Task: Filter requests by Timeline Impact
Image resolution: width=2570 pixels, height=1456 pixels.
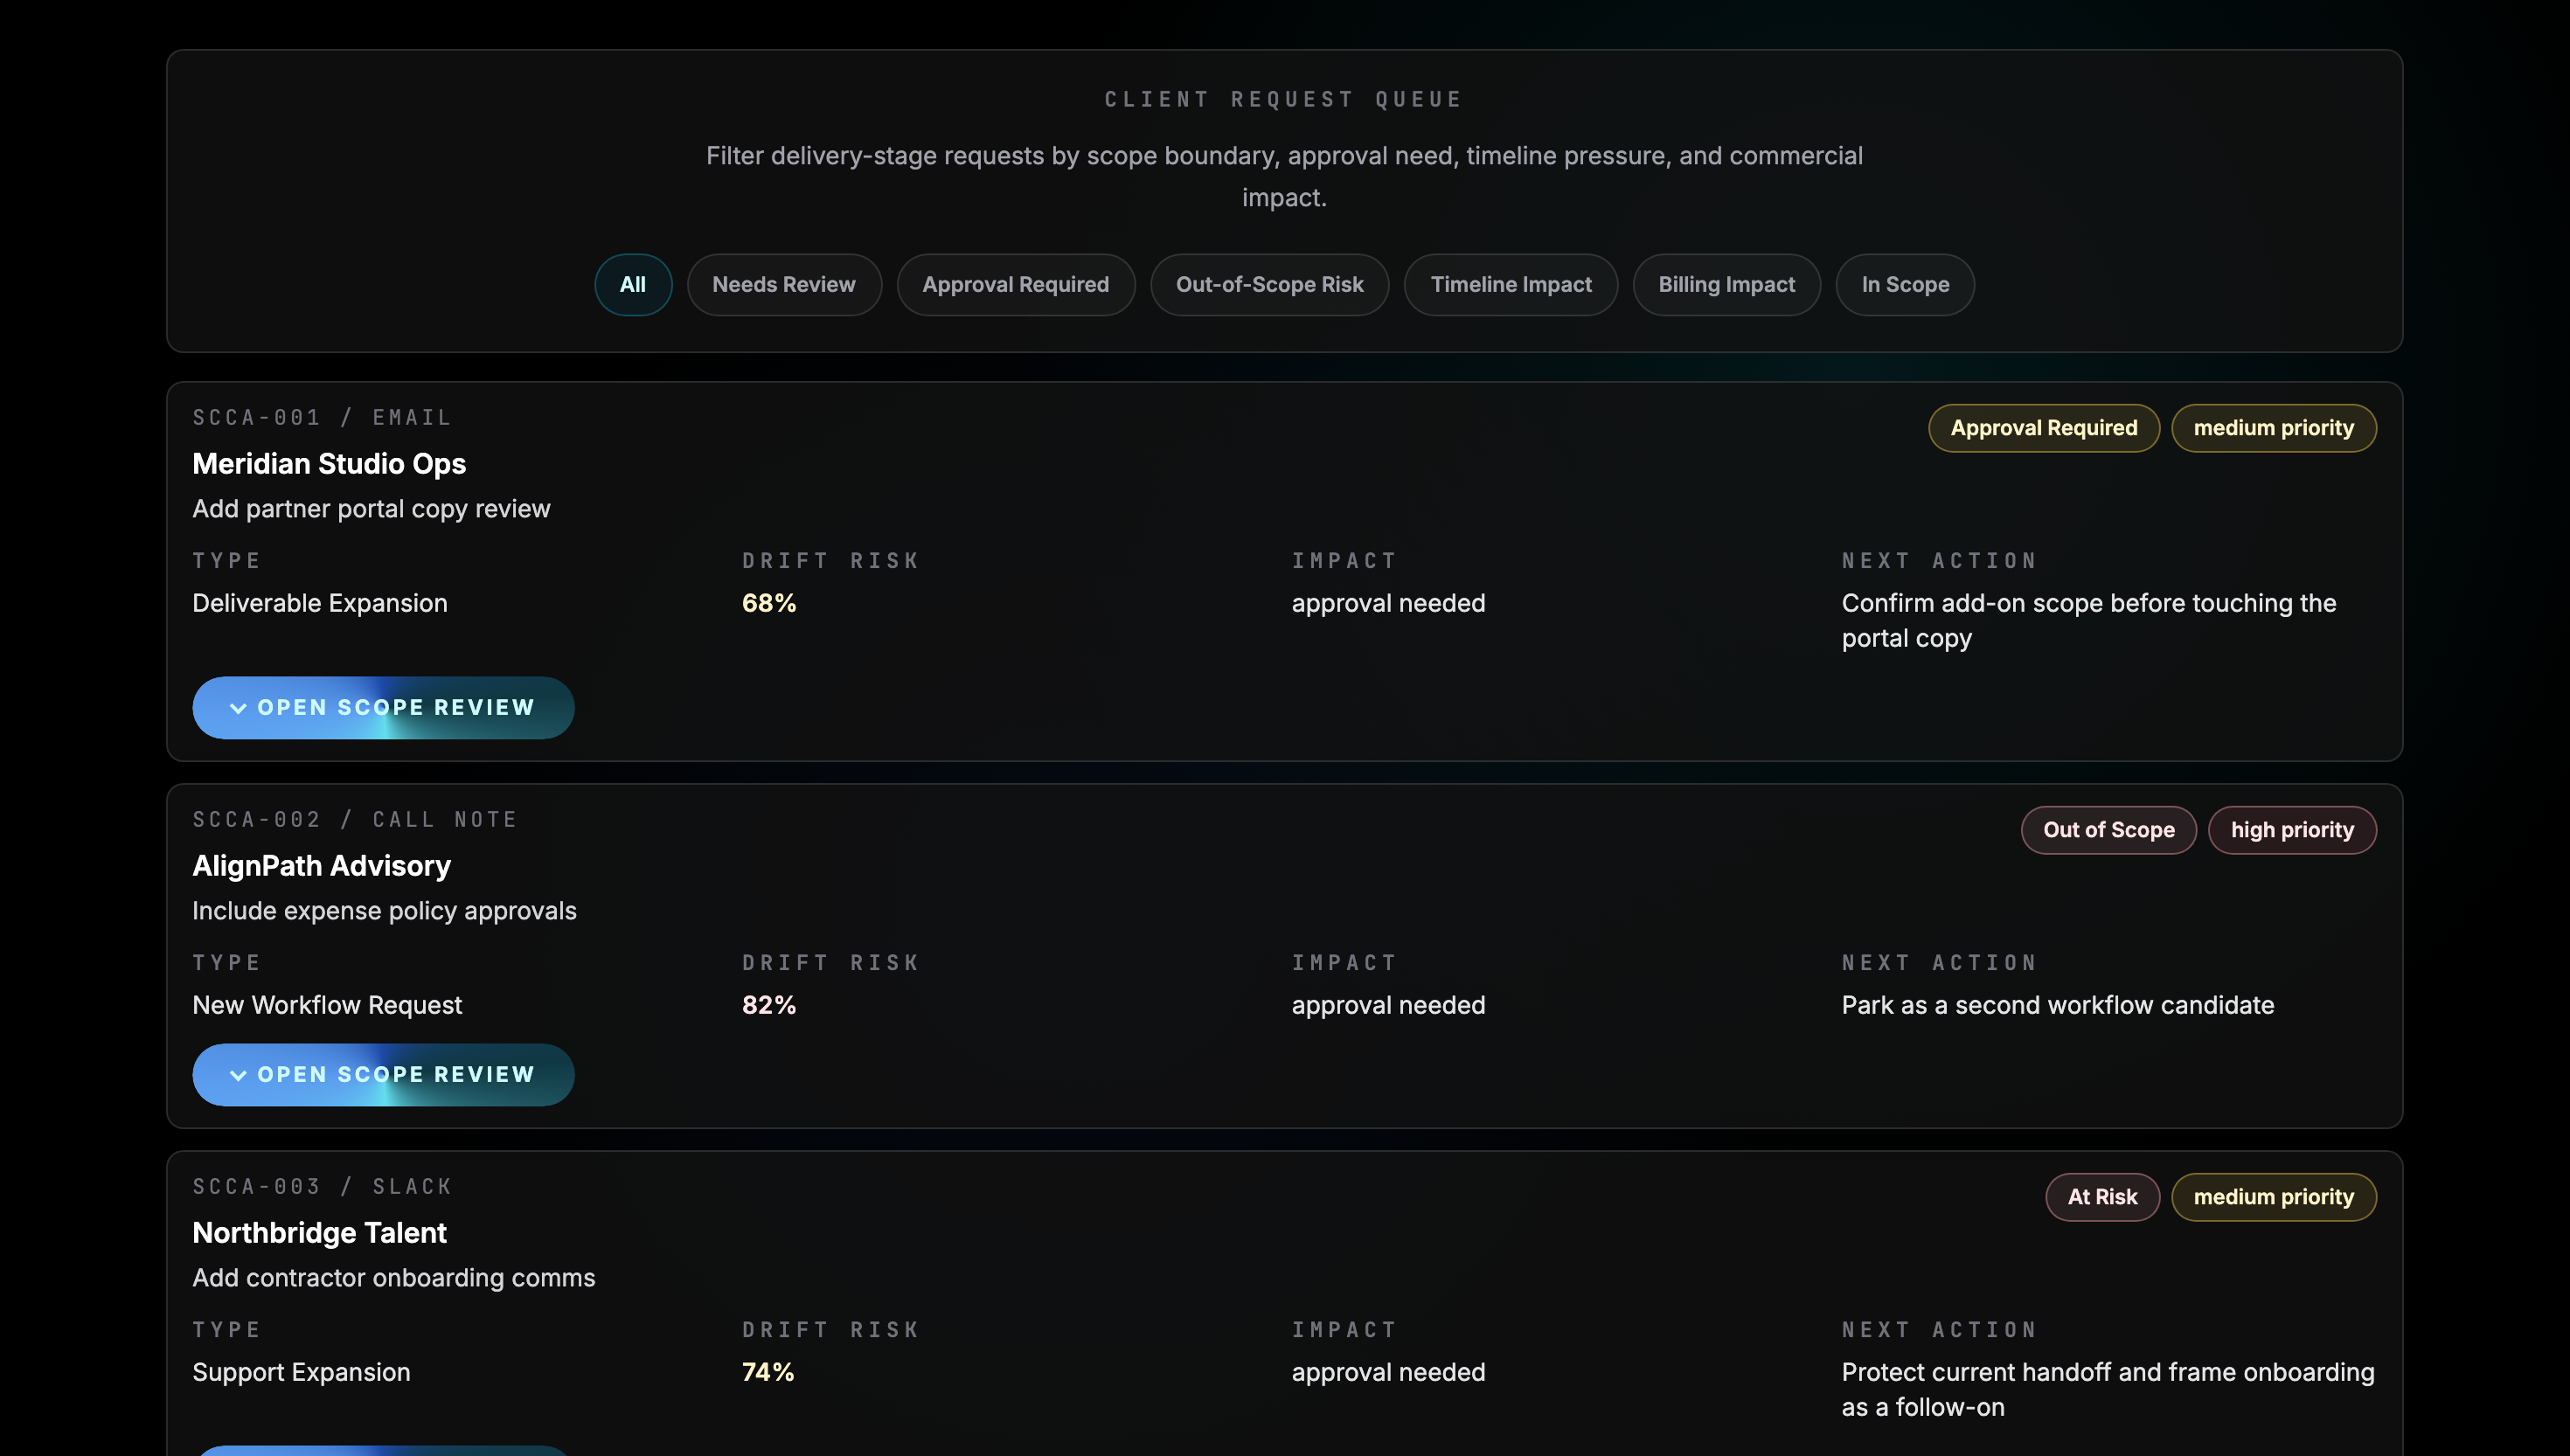Action: tap(1510, 285)
